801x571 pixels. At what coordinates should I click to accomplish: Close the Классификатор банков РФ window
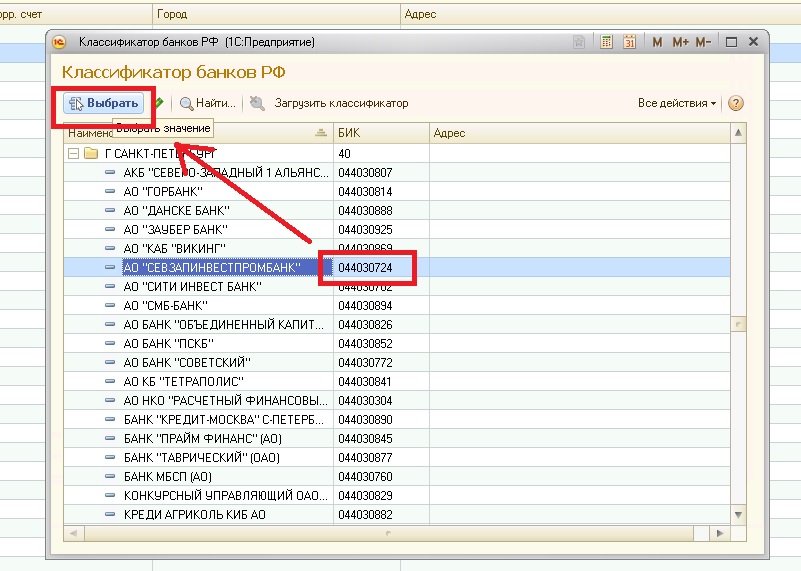(x=753, y=42)
